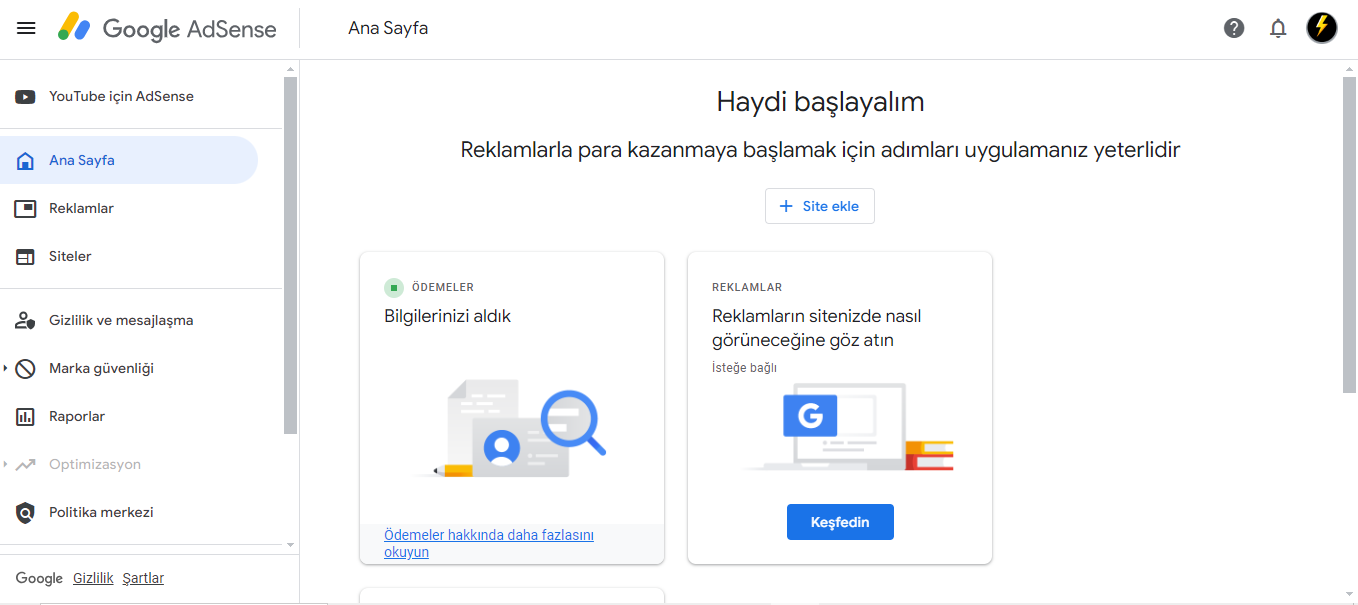
Task: Click the Keşfedin button
Action: 840,522
